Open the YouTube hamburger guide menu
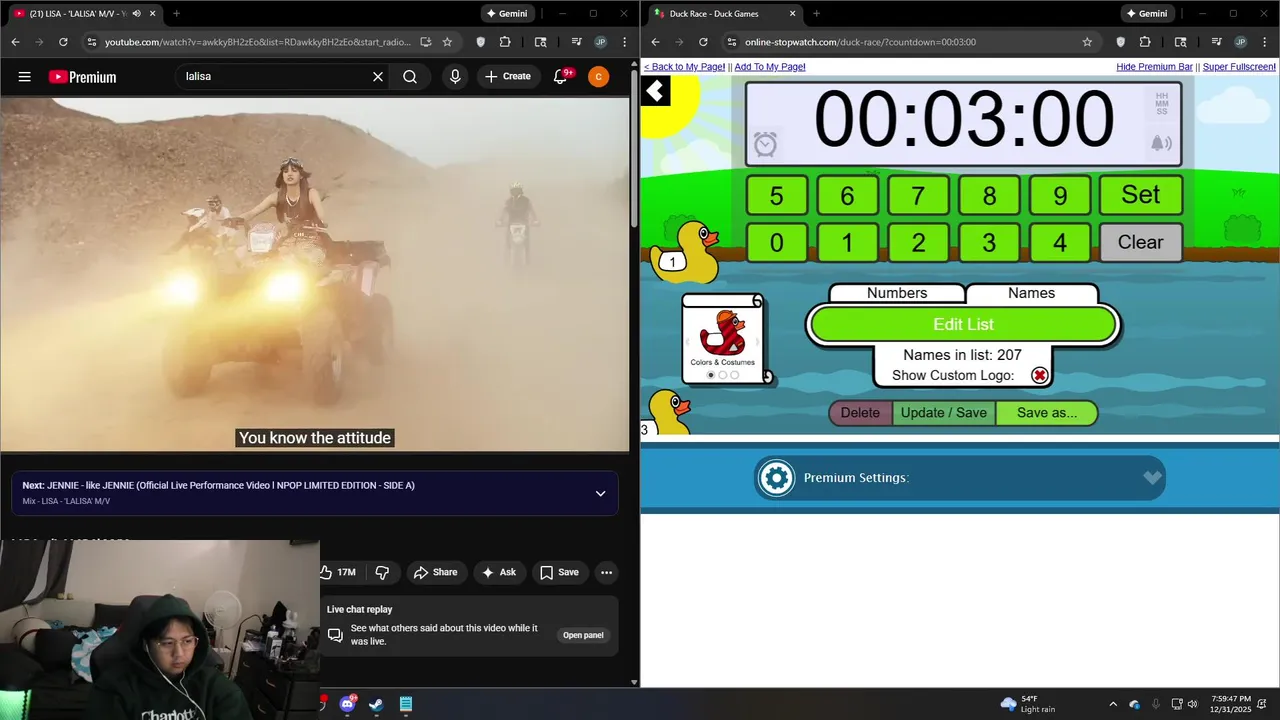The image size is (1280, 720). (x=24, y=77)
